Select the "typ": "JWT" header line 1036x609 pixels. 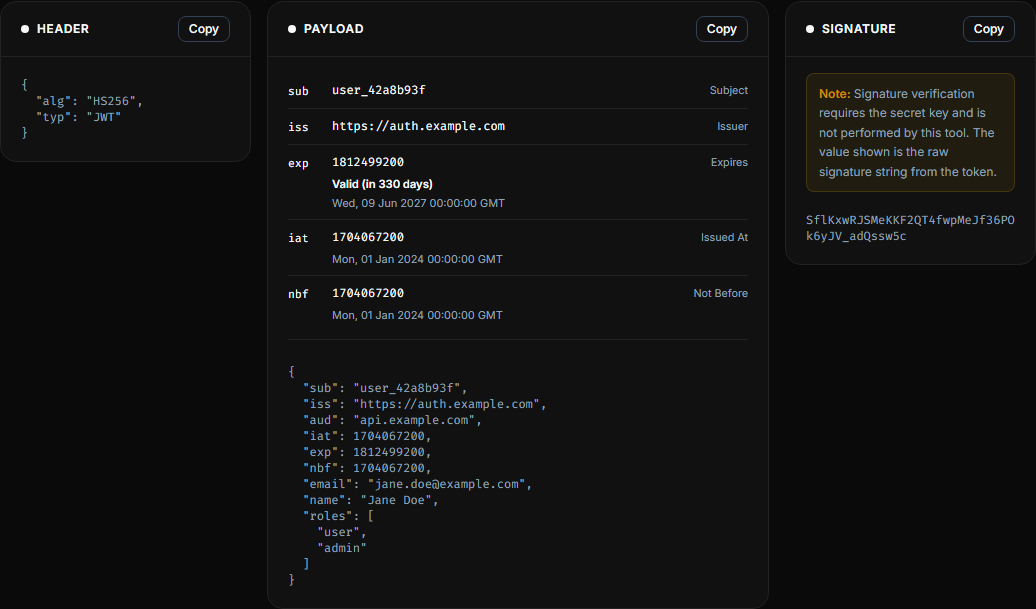(79, 117)
